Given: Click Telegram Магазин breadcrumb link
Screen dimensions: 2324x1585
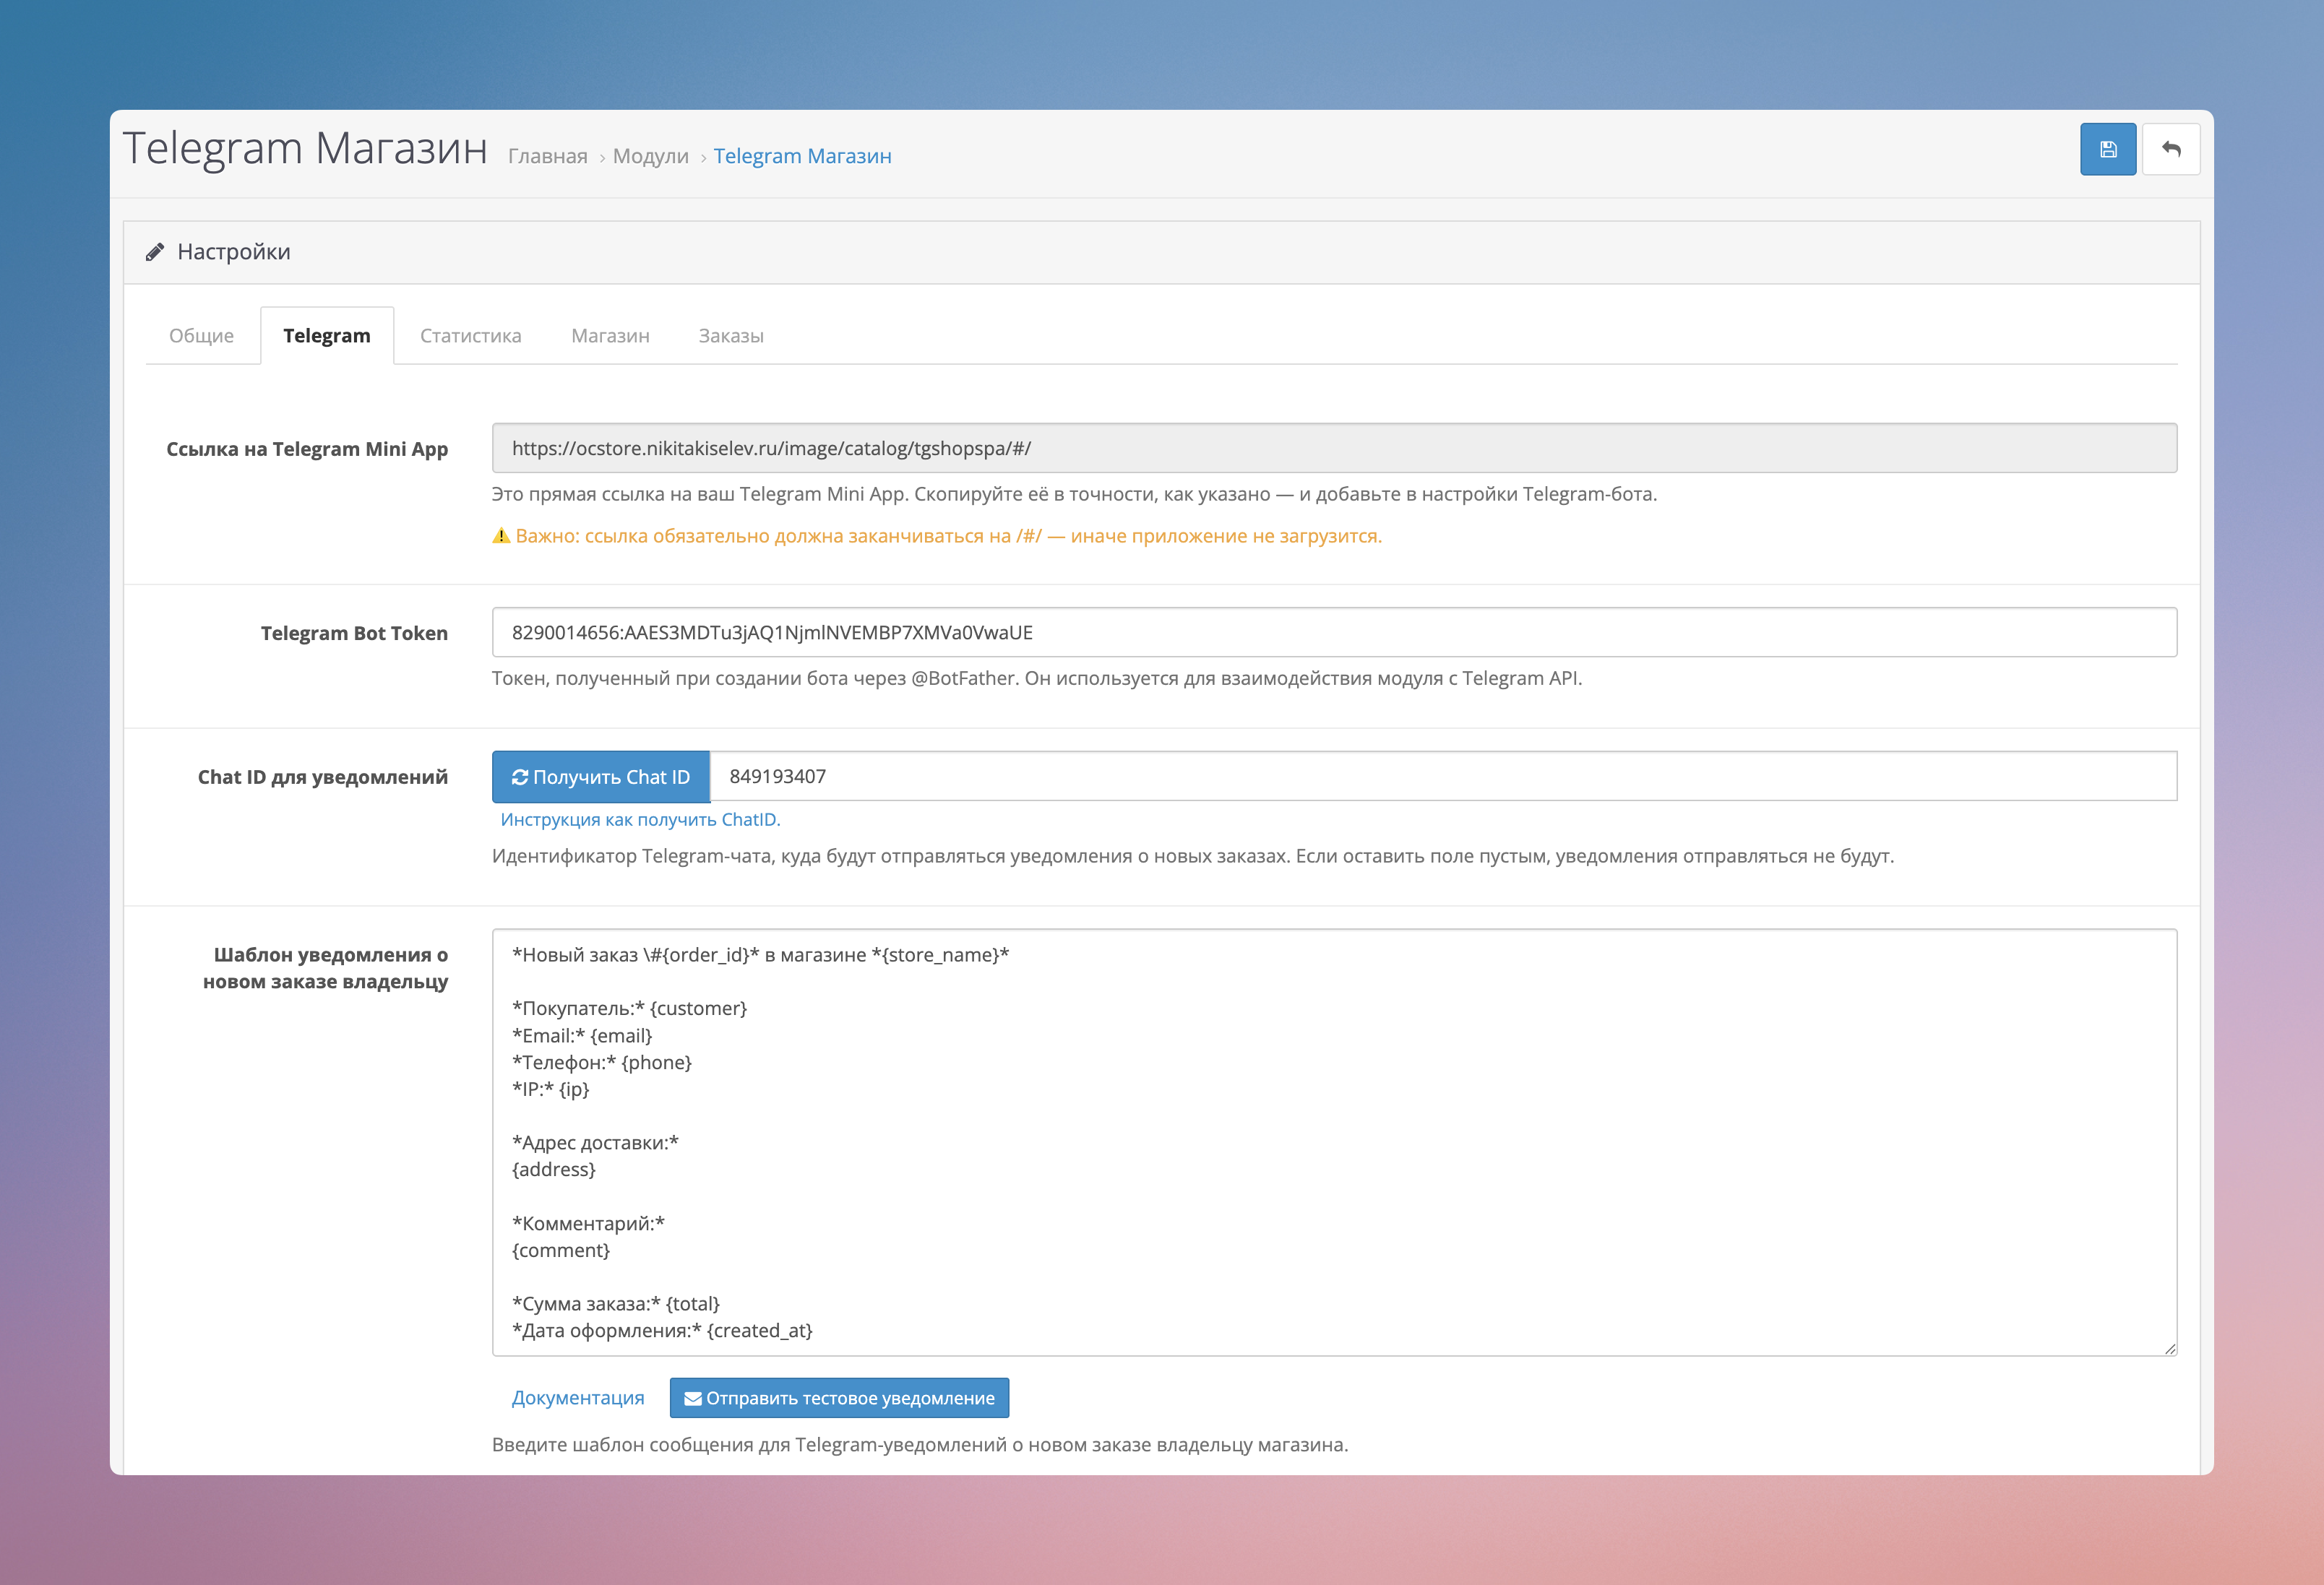Looking at the screenshot, I should pyautogui.click(x=802, y=156).
